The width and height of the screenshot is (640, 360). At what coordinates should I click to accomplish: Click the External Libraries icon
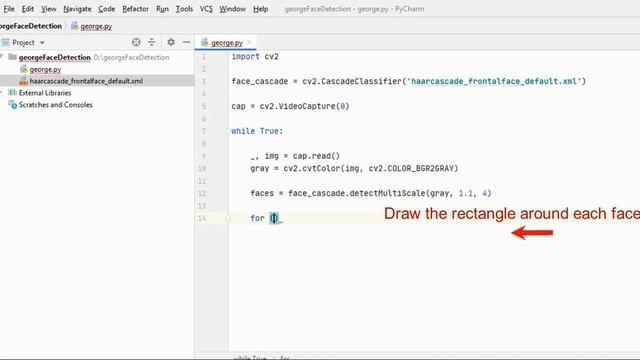coord(13,93)
